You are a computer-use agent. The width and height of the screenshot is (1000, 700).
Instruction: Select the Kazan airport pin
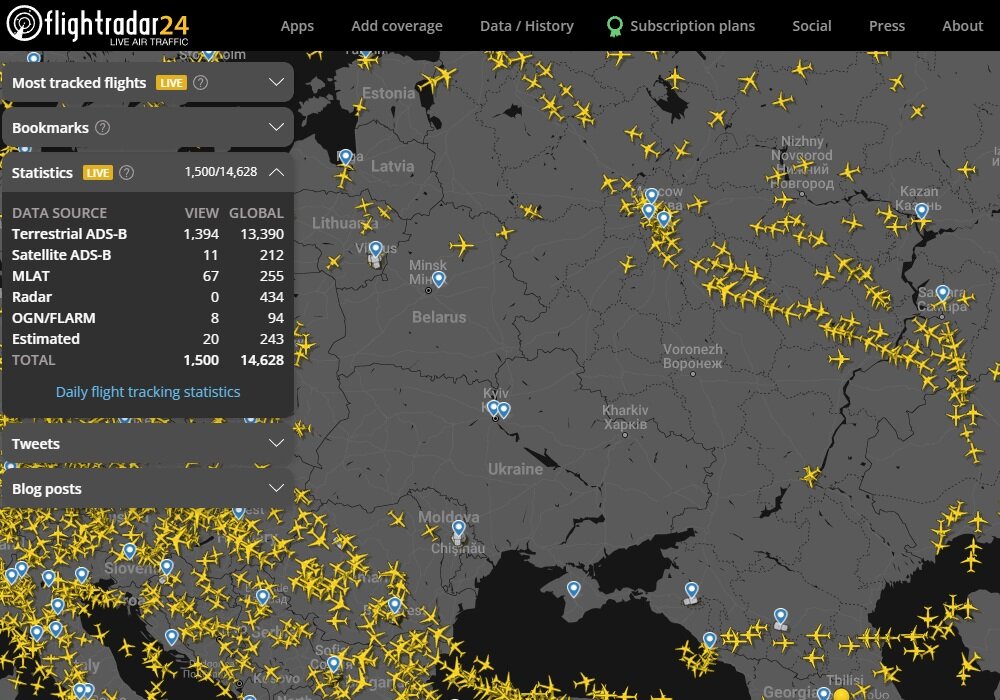(922, 210)
